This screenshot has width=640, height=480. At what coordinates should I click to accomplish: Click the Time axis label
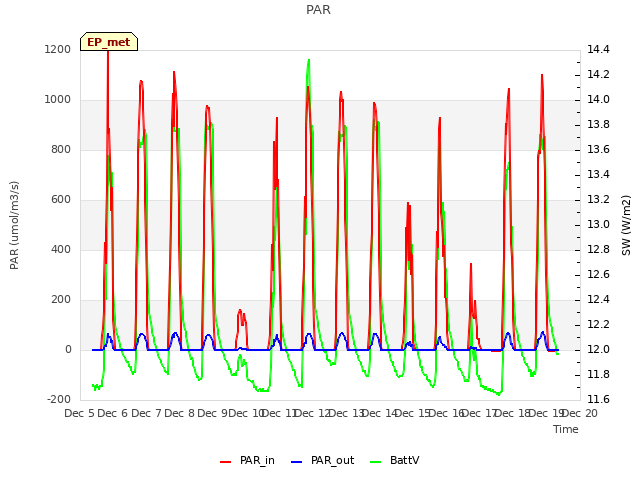[566, 429]
